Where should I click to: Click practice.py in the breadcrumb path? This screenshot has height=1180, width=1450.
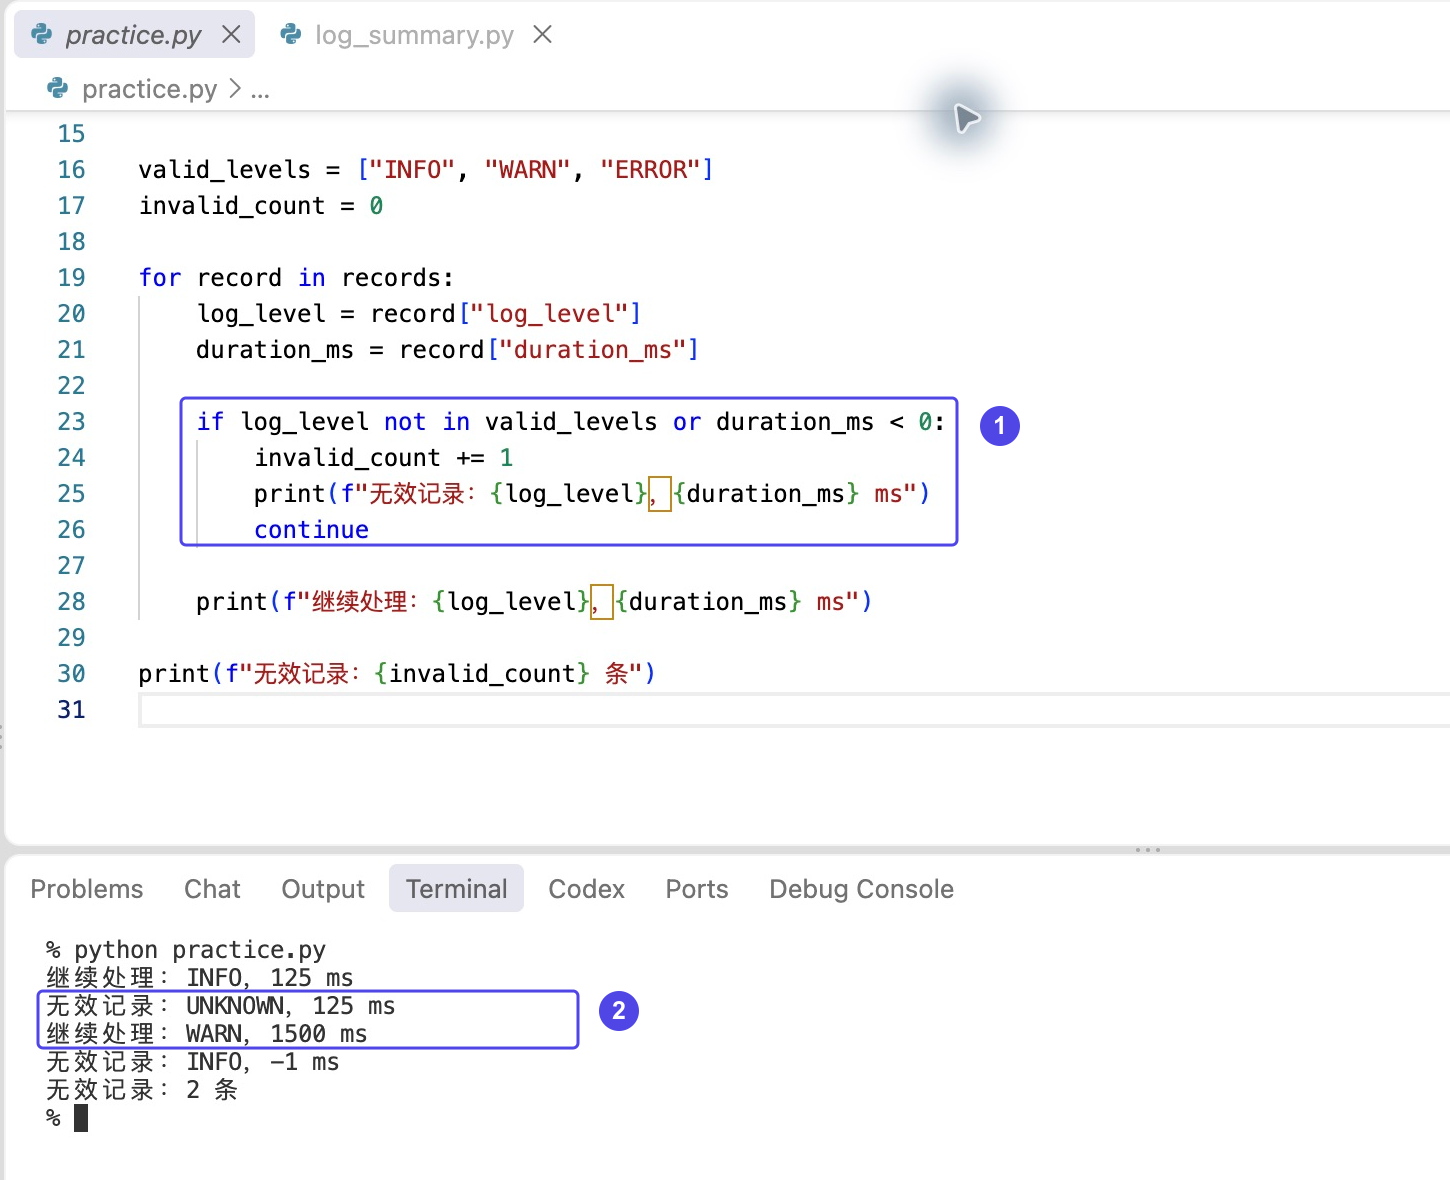[x=149, y=89]
